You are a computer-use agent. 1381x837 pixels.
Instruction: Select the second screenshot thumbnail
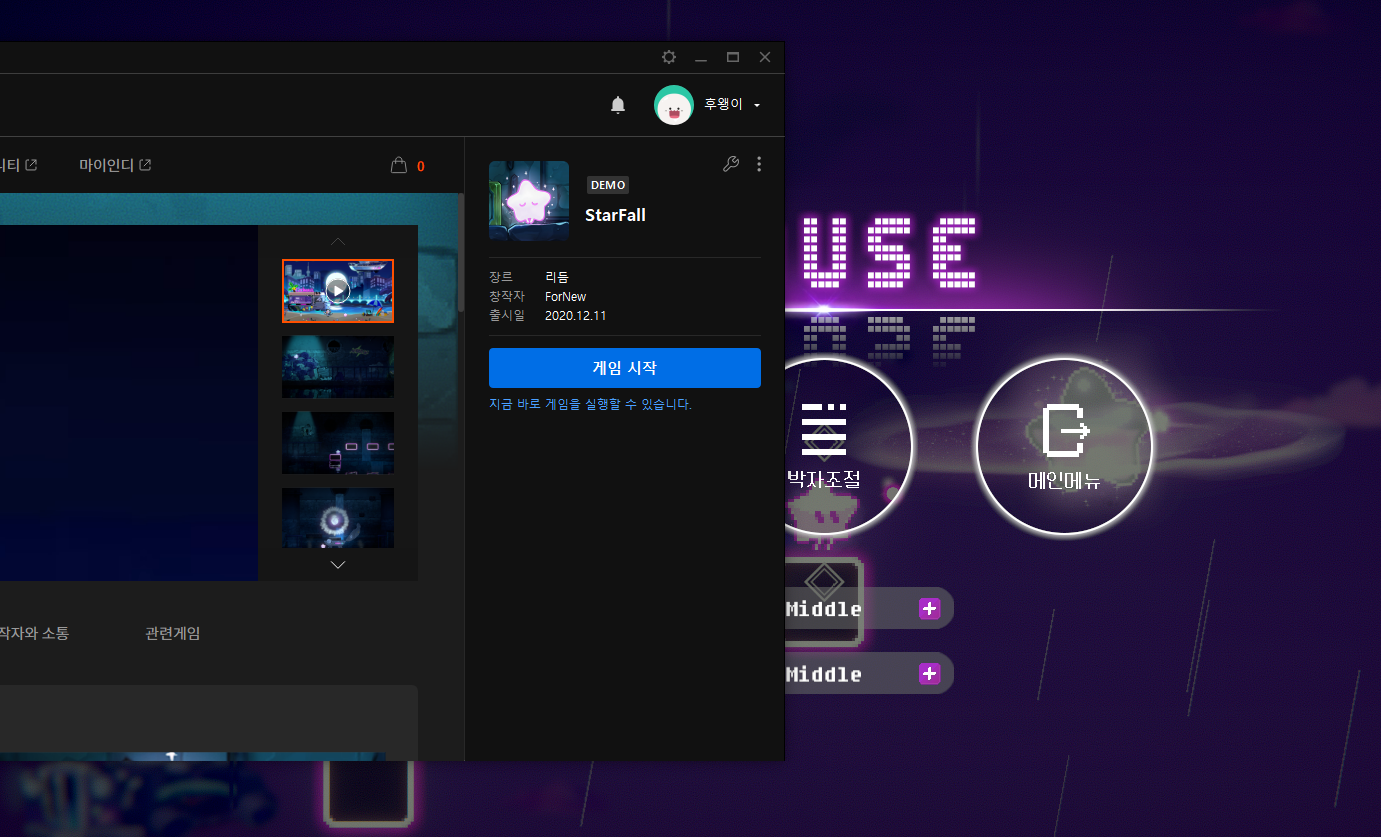338,367
